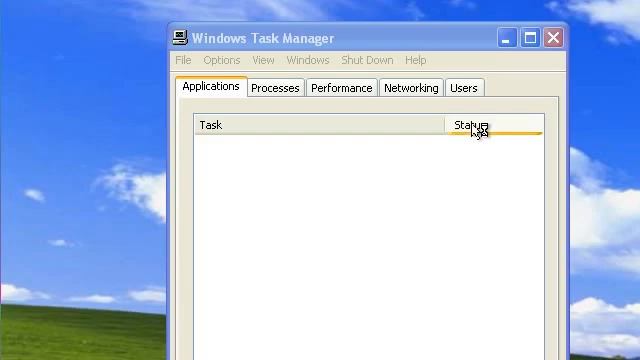Open the Options menu
Image resolution: width=640 pixels, height=360 pixels.
tap(222, 60)
